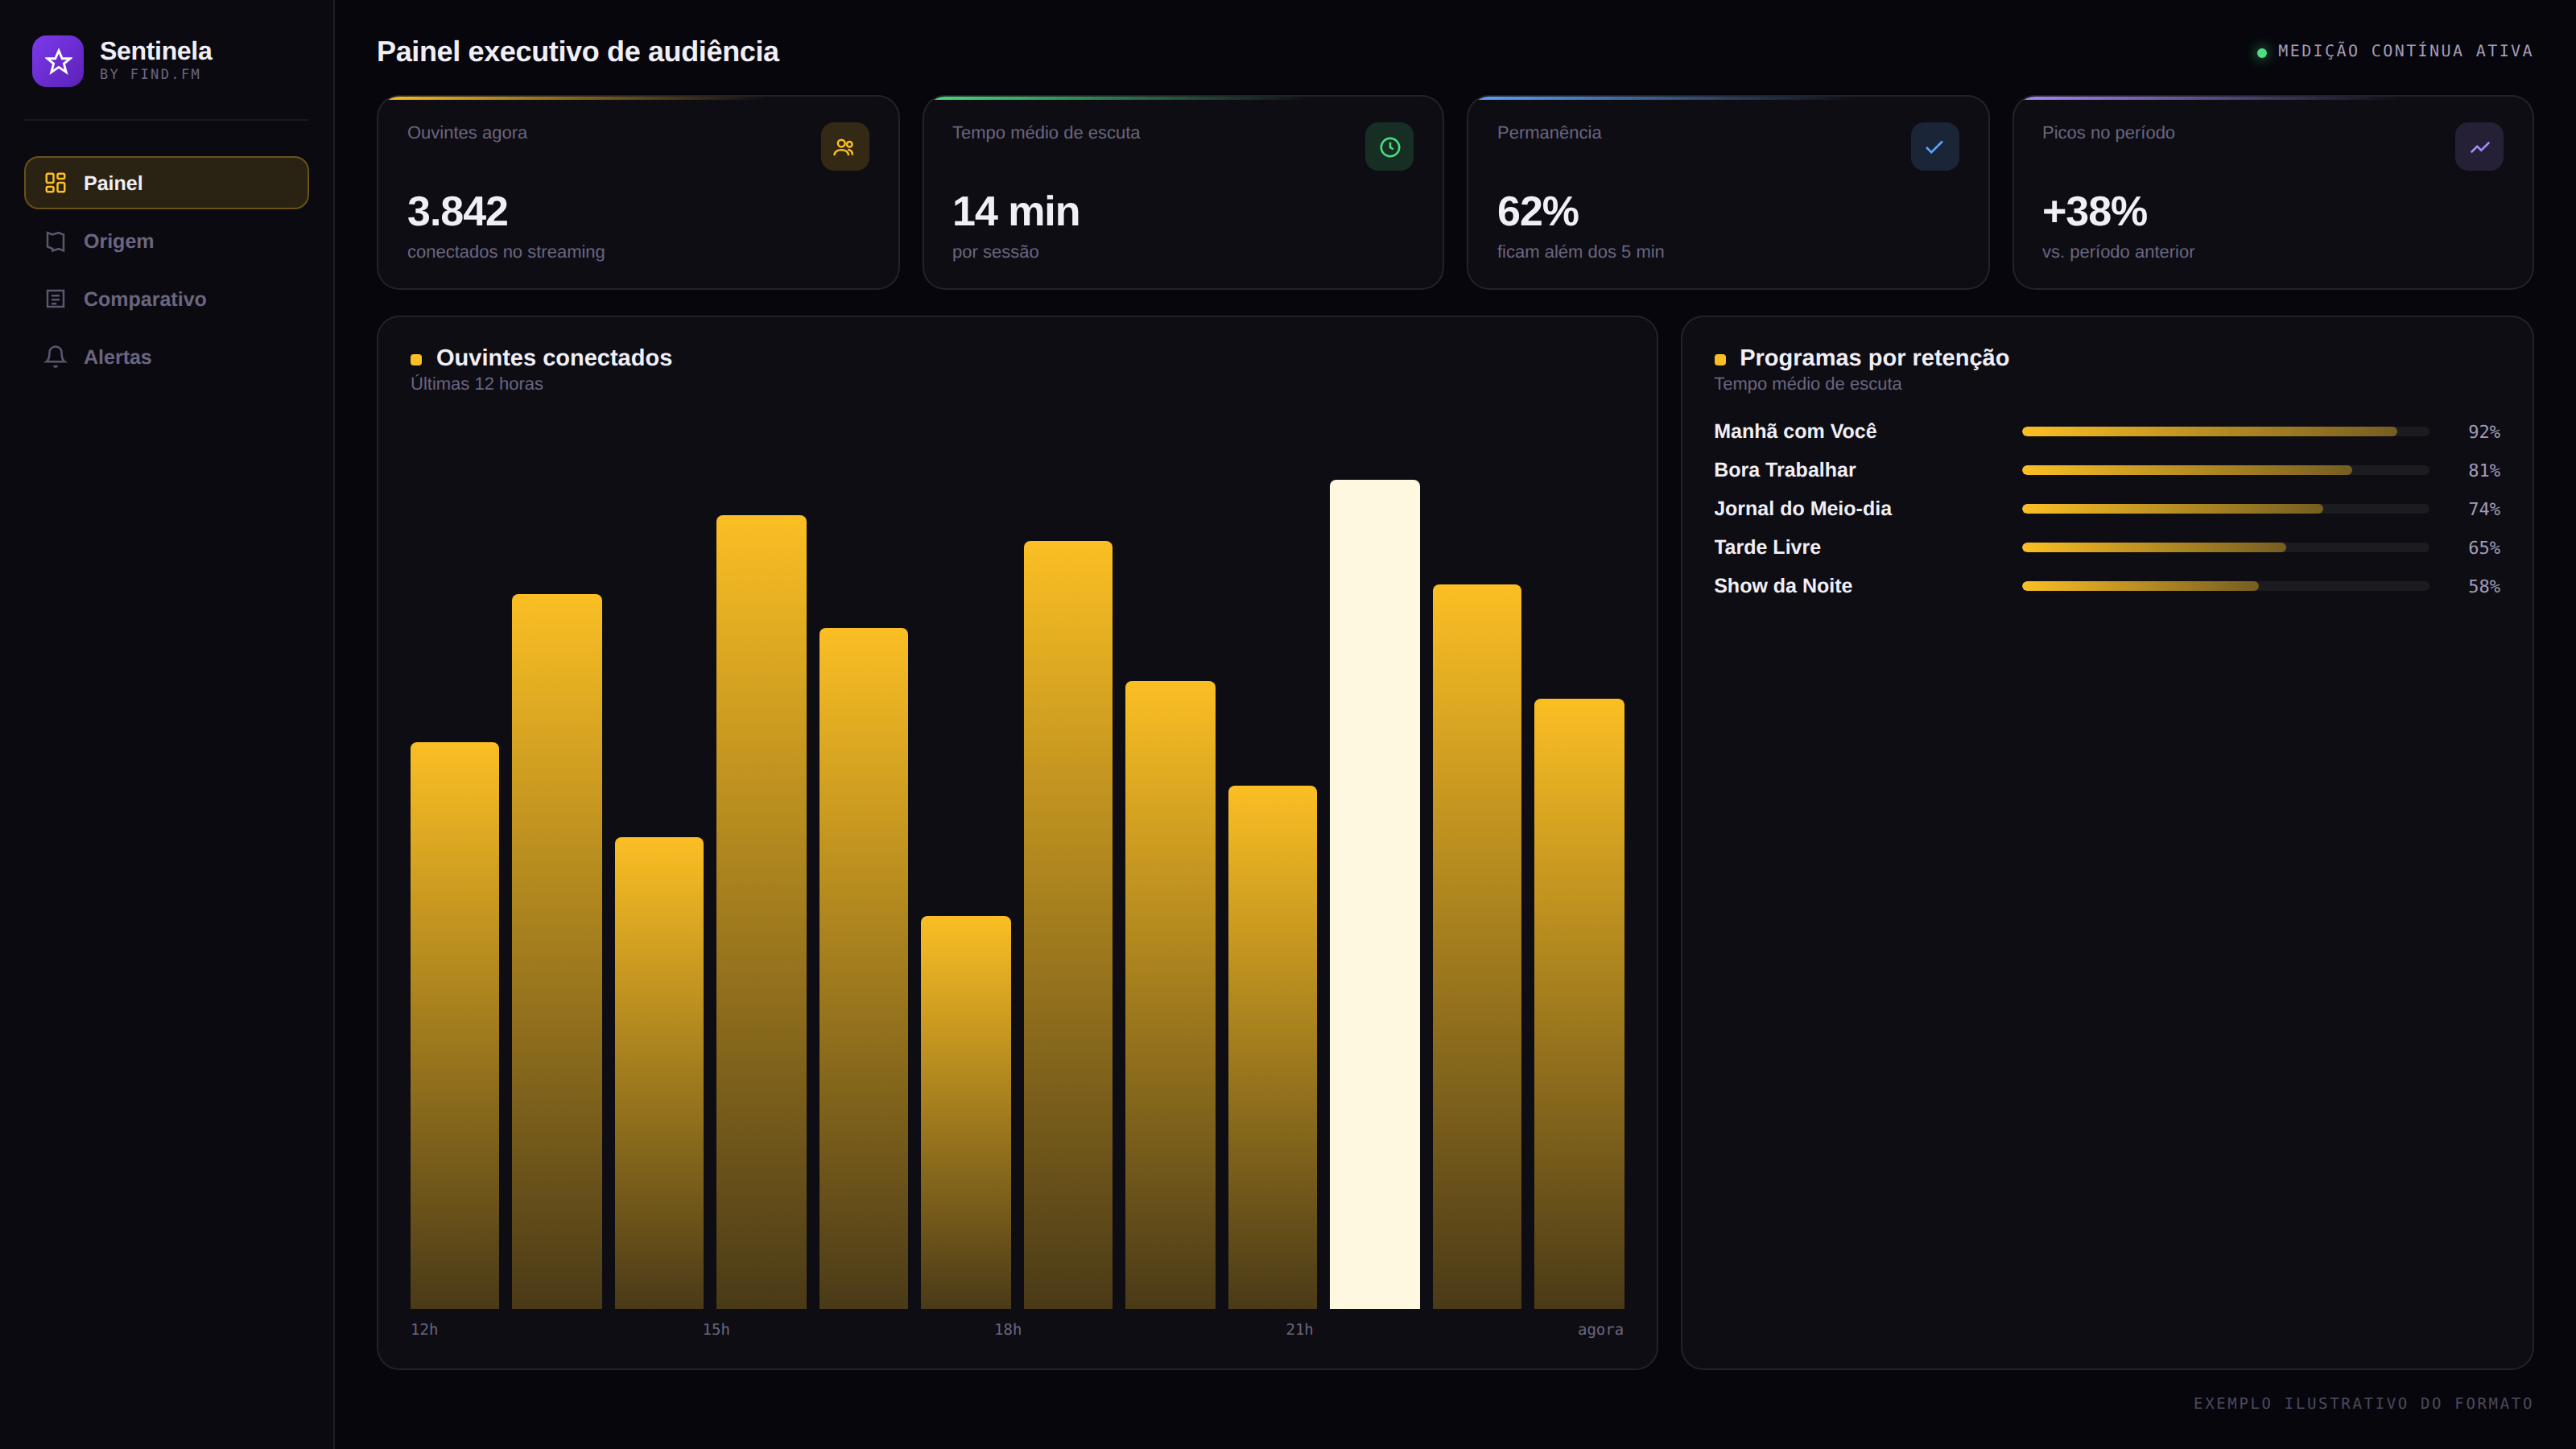The height and width of the screenshot is (1449, 2576).
Task: Click the +38% peaks value
Action: 2094,211
